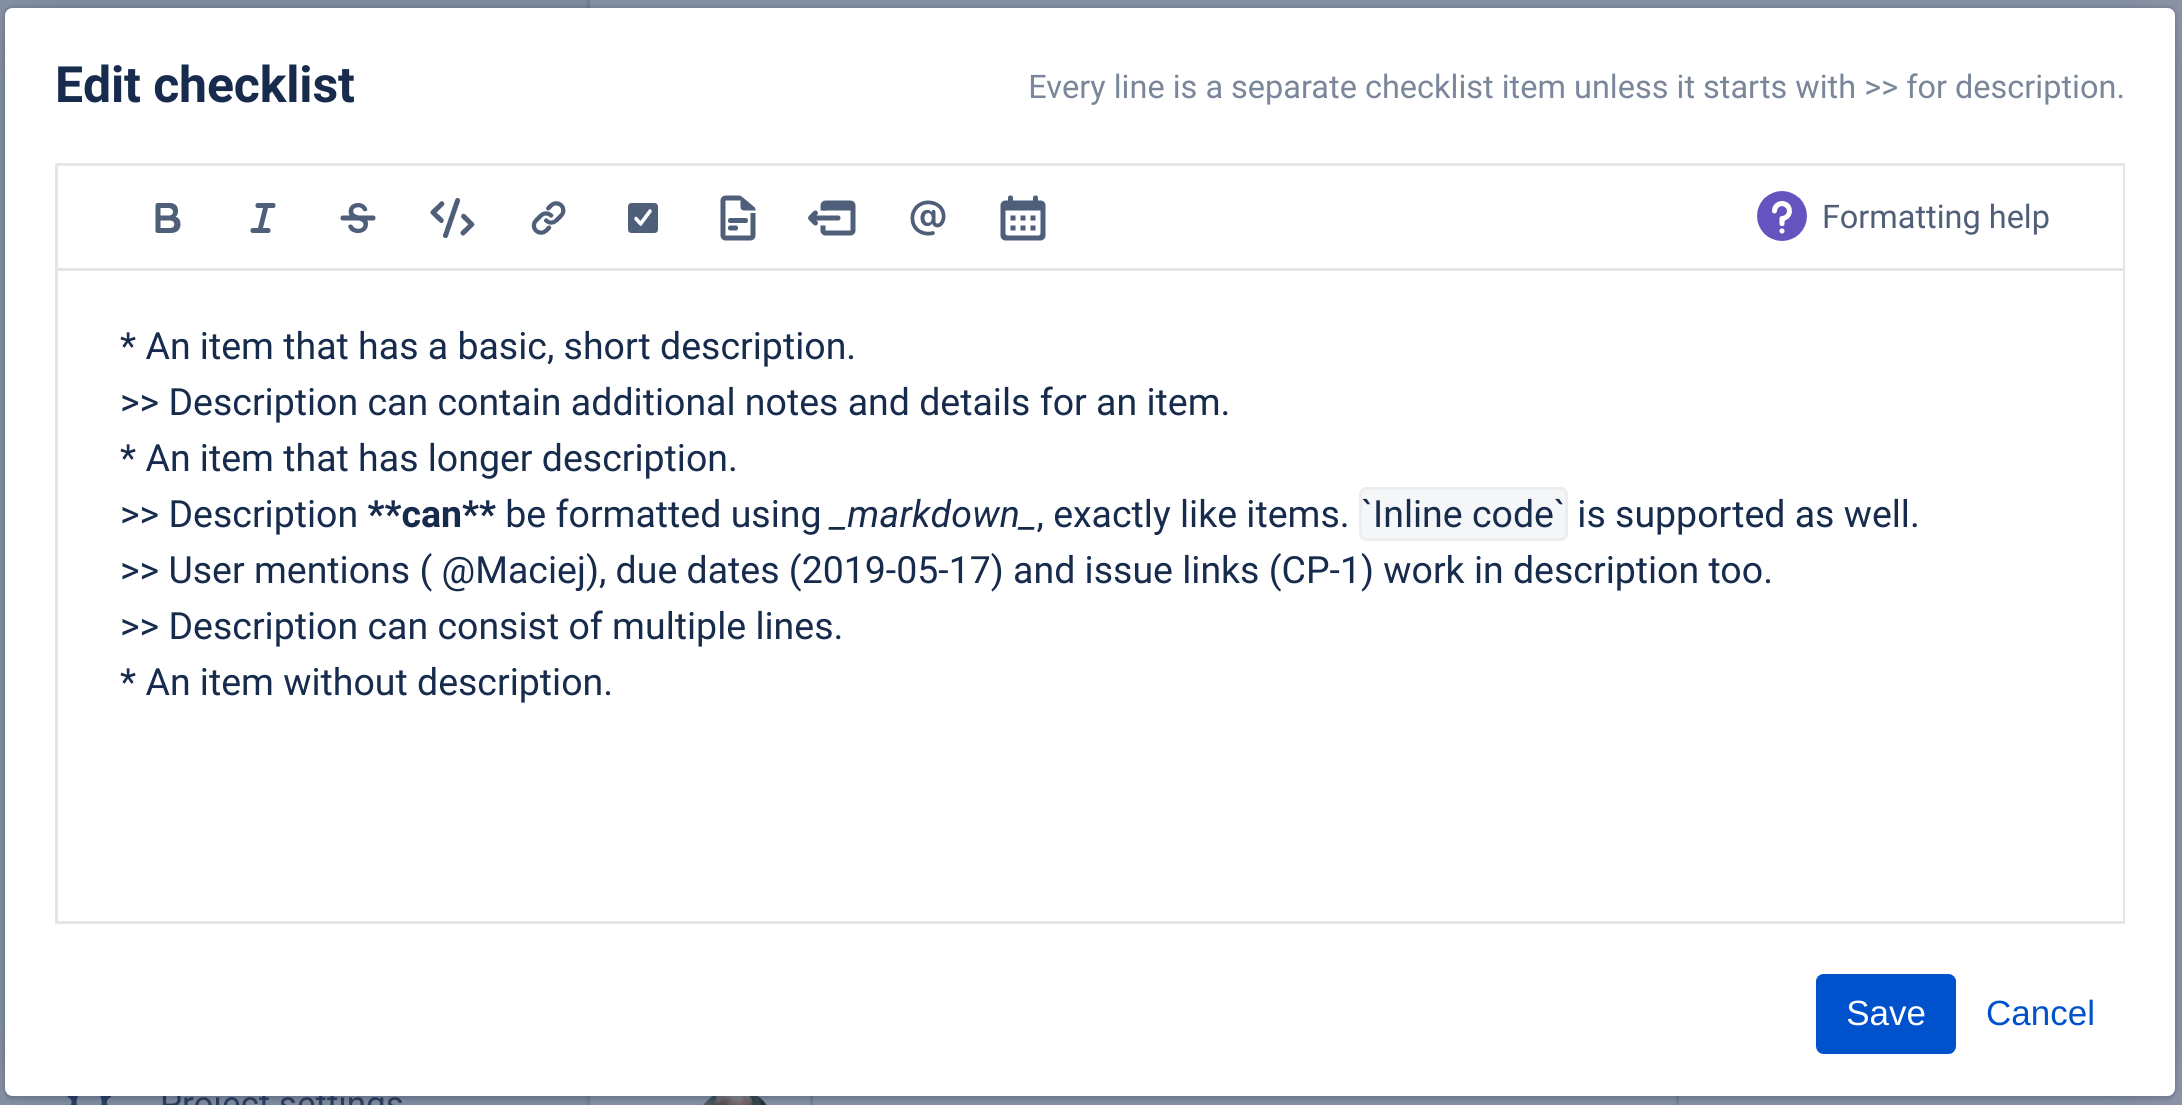Apply strikethrough to text
Screen dimensions: 2182x1105
coord(356,218)
